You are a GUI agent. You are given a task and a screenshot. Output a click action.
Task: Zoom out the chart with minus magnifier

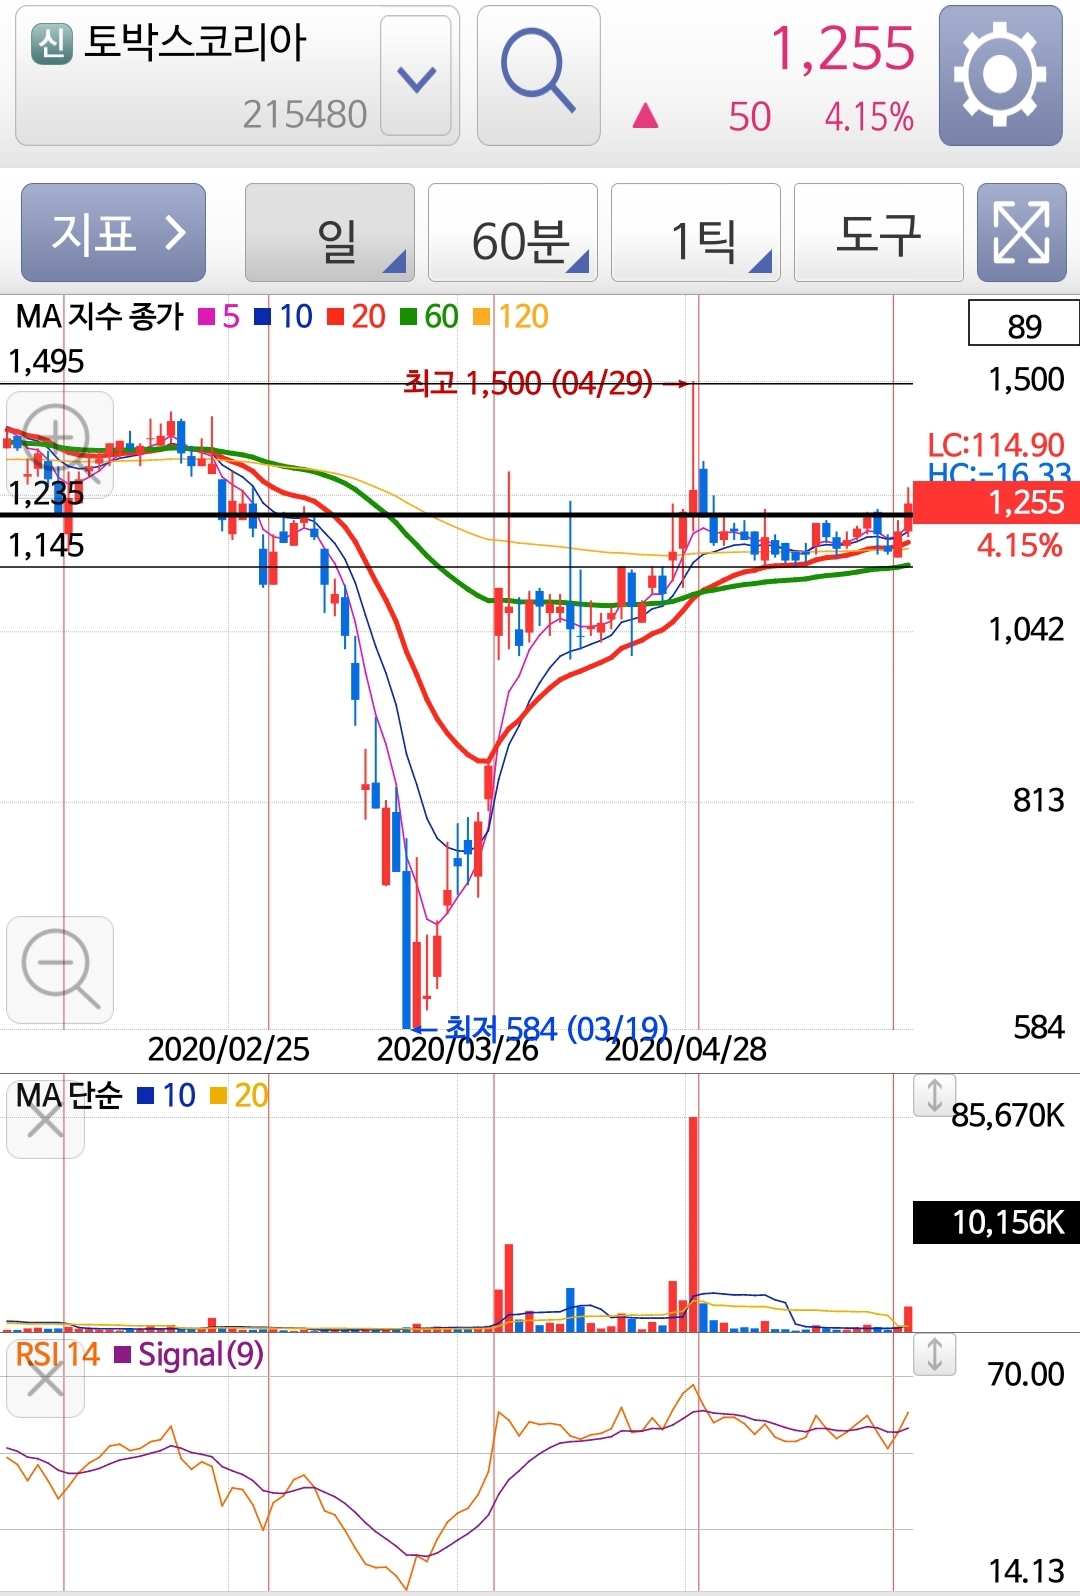tap(60, 970)
